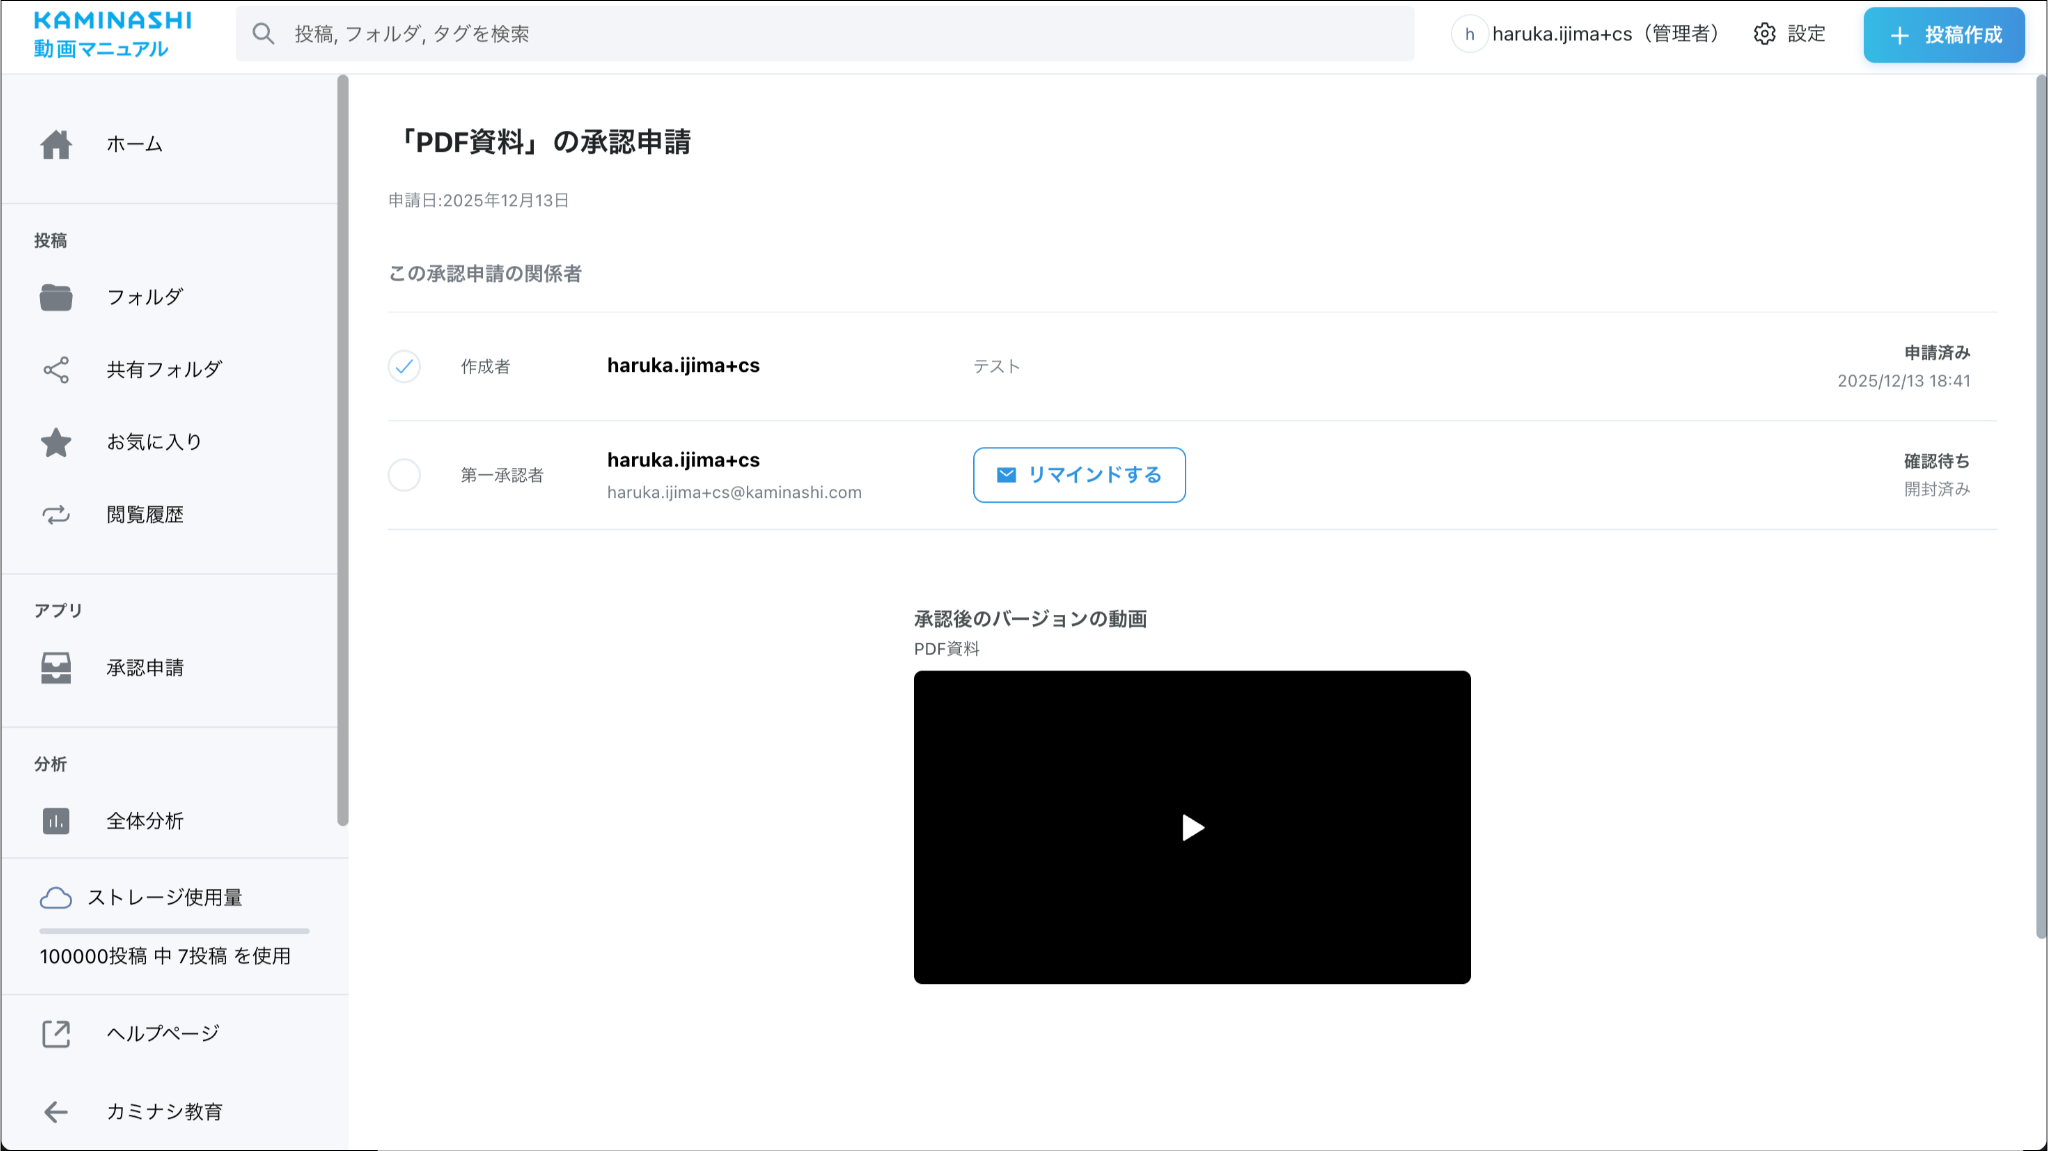Screen dimensions: 2048x1151
Task: Click the back arrow beside カミナシ教育
Action: pyautogui.click(x=56, y=1112)
